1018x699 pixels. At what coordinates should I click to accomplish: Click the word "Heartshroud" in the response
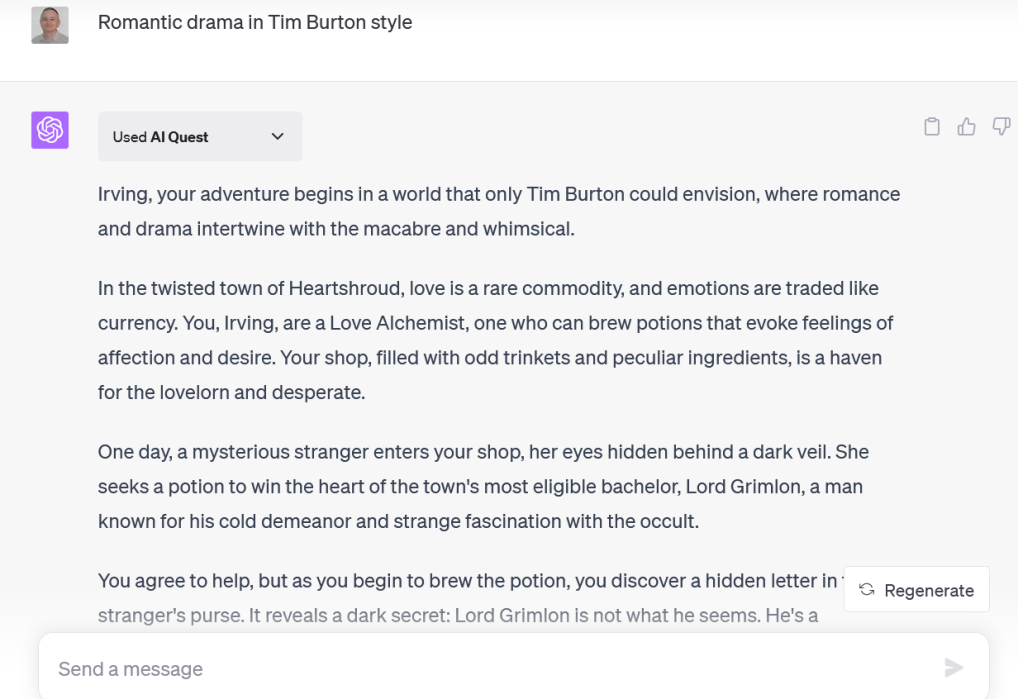[x=347, y=289]
